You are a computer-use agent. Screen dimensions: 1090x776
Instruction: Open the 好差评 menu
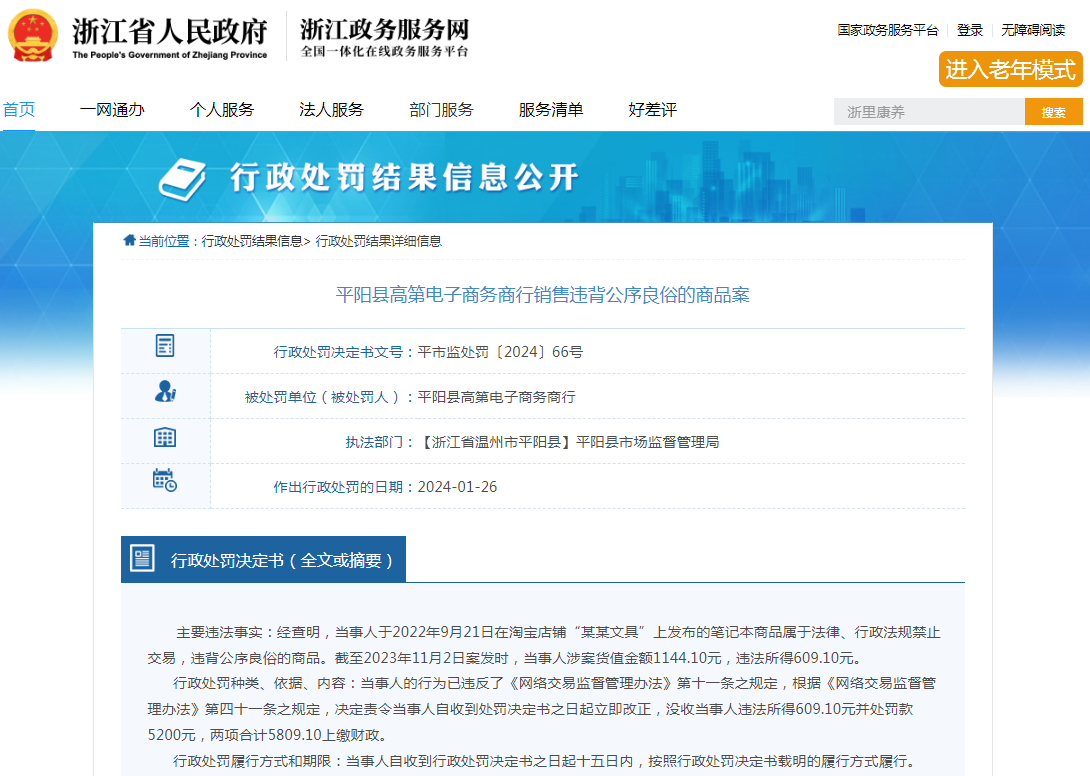pyautogui.click(x=652, y=110)
